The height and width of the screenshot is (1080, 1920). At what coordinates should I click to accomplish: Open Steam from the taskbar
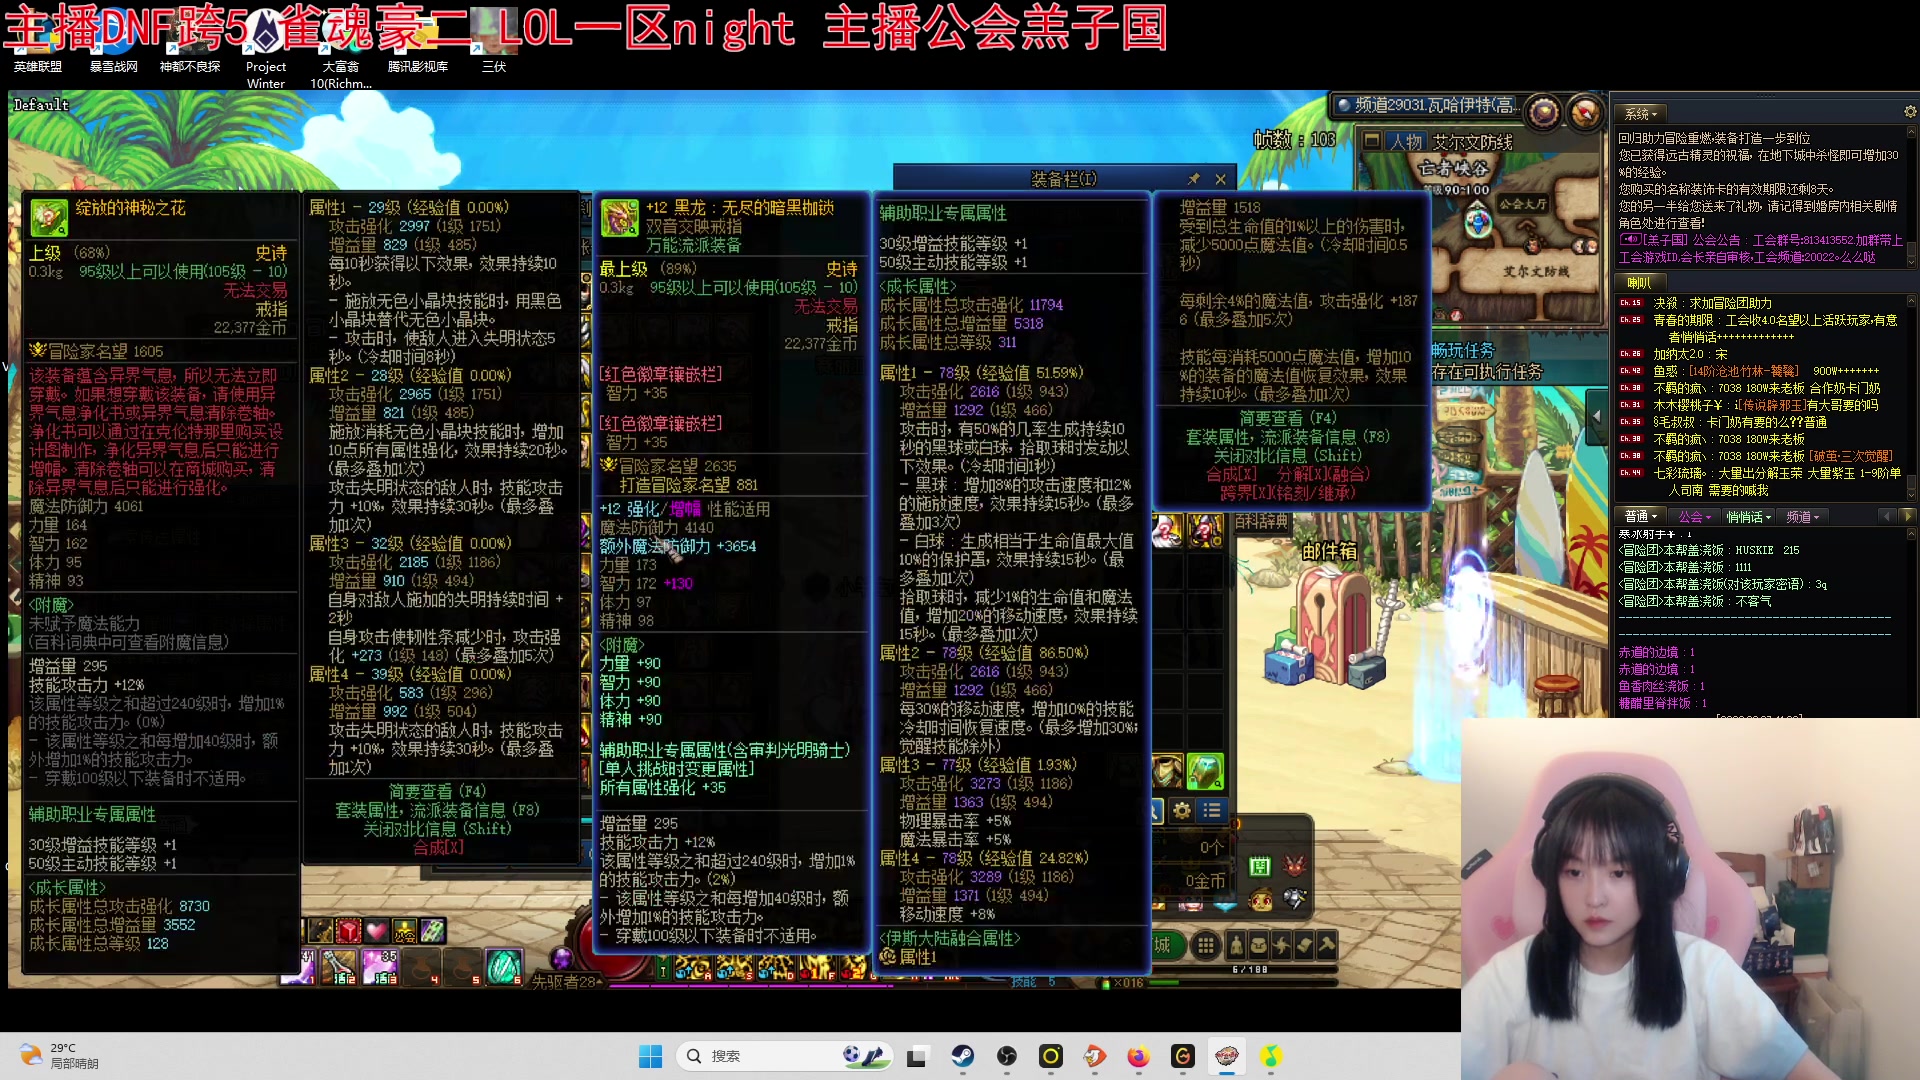[x=962, y=1056]
